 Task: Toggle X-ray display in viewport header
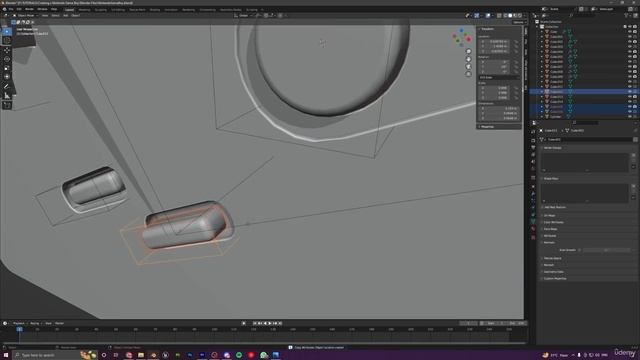[x=499, y=16]
